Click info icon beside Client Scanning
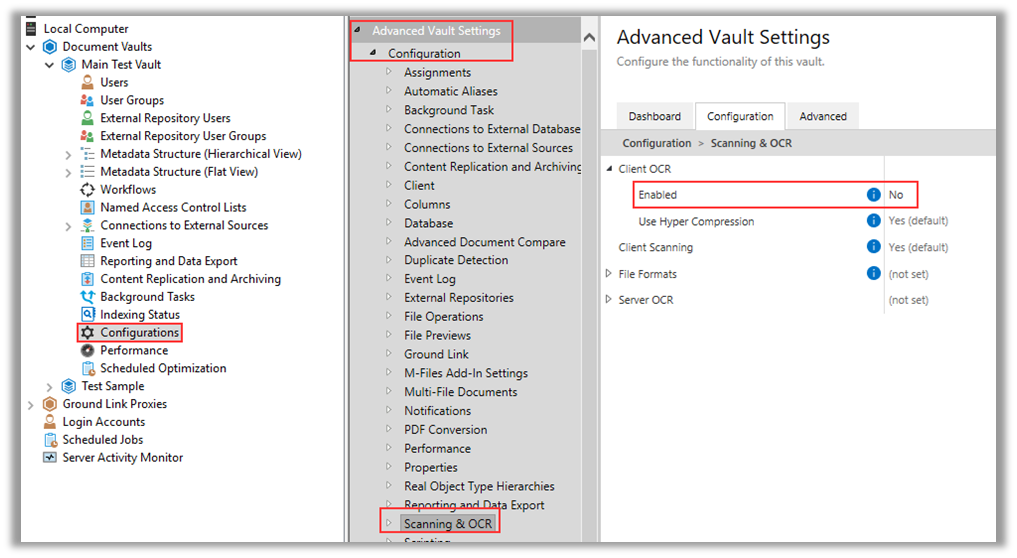 (874, 247)
